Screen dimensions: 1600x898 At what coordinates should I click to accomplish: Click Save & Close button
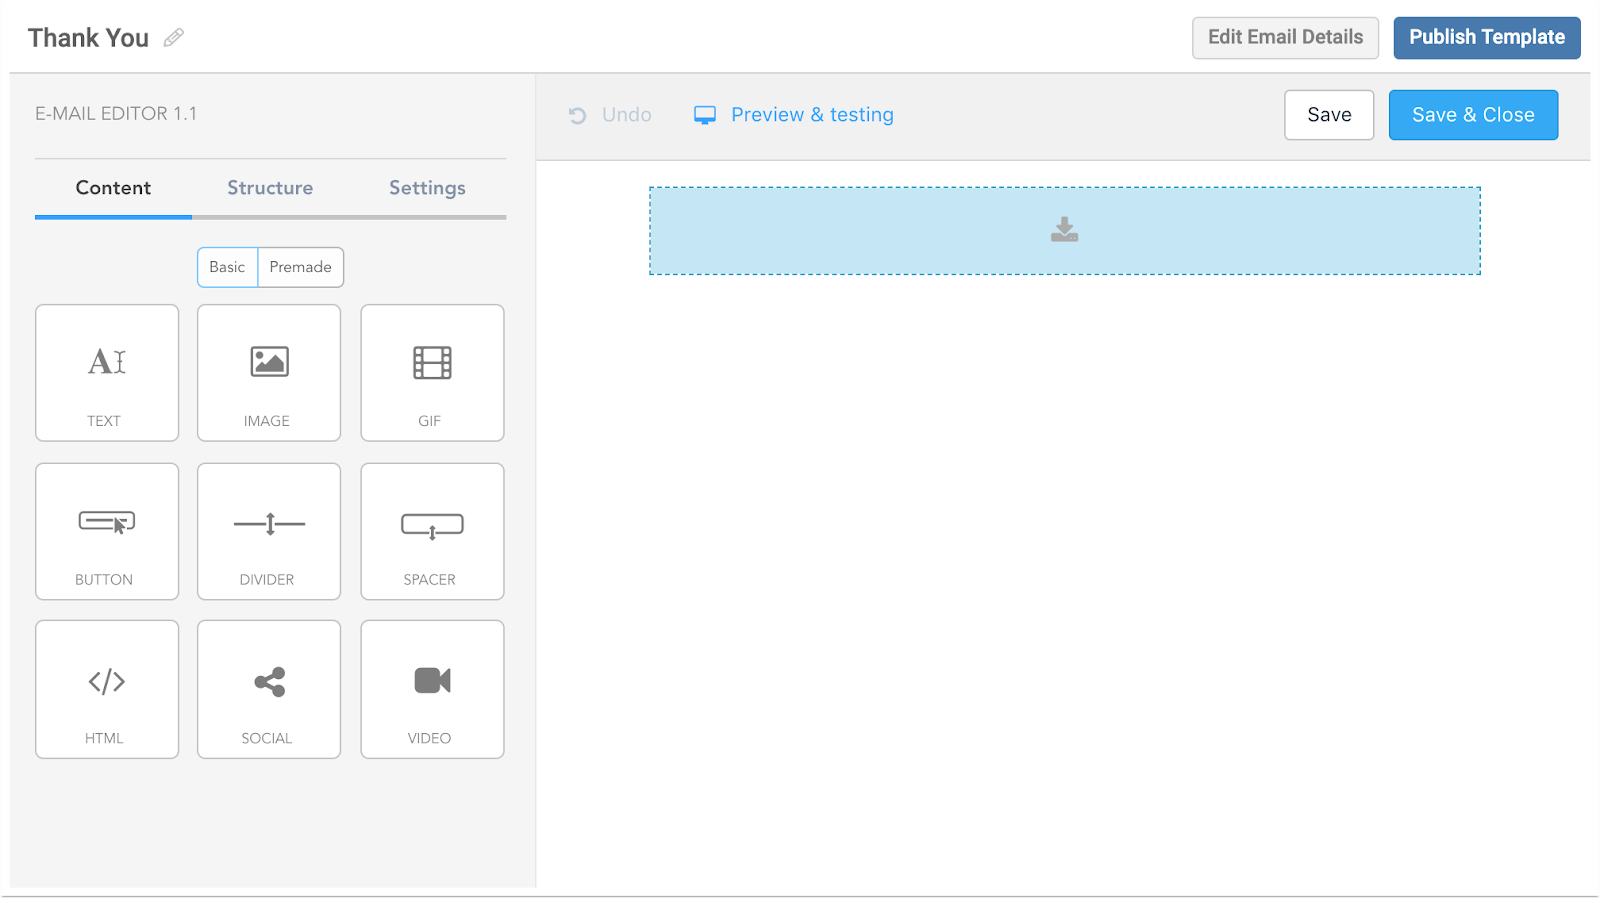coord(1473,115)
